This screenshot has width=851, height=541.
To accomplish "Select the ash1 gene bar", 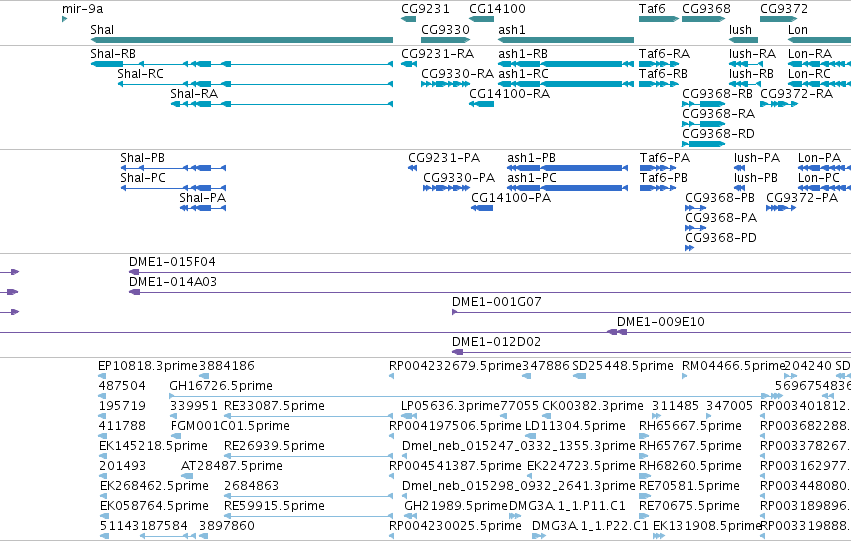I will [566, 40].
